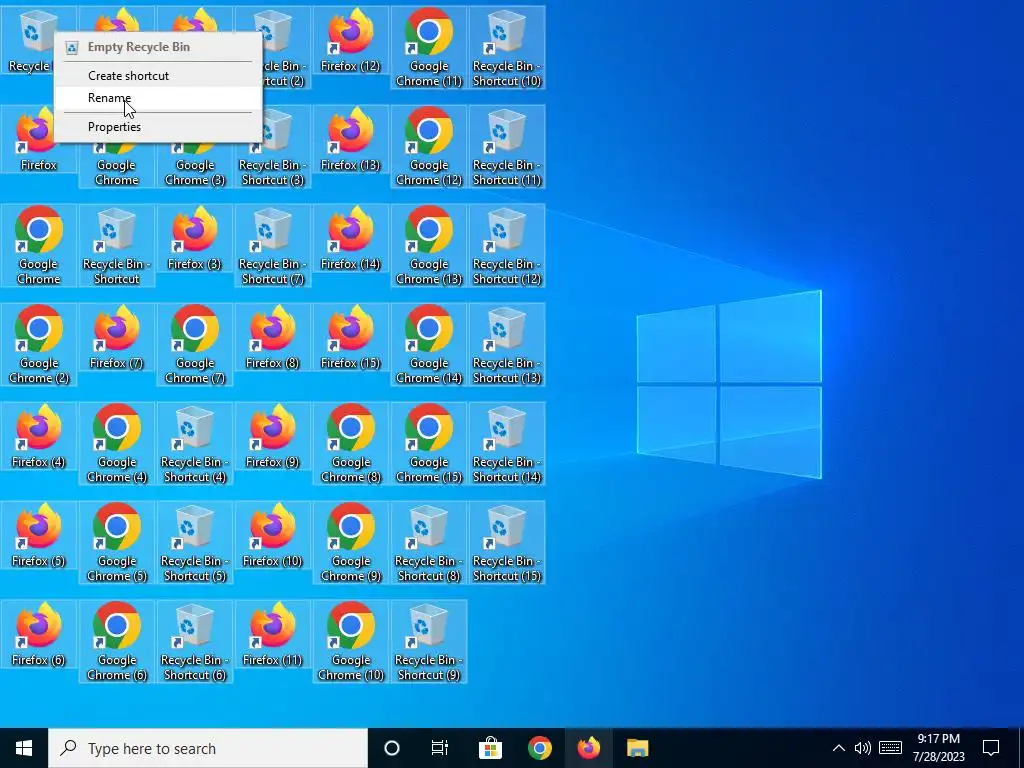
Task: Click Recycle Bin - Shortcut (14)
Action: (507, 444)
